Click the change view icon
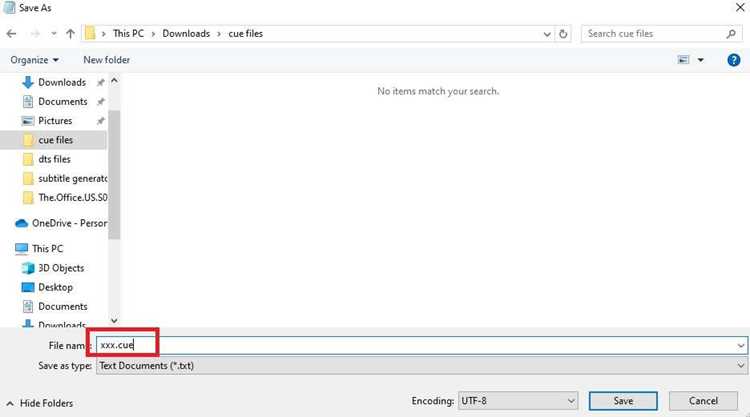The height and width of the screenshot is (417, 750). [x=683, y=60]
